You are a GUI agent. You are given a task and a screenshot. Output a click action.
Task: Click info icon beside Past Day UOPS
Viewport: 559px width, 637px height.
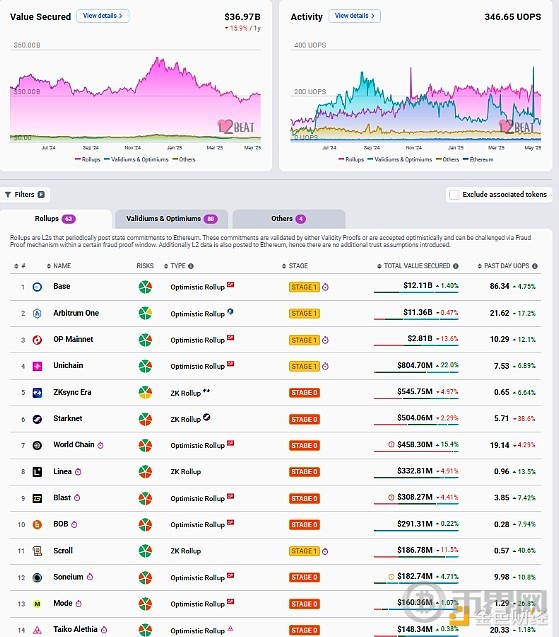(535, 266)
